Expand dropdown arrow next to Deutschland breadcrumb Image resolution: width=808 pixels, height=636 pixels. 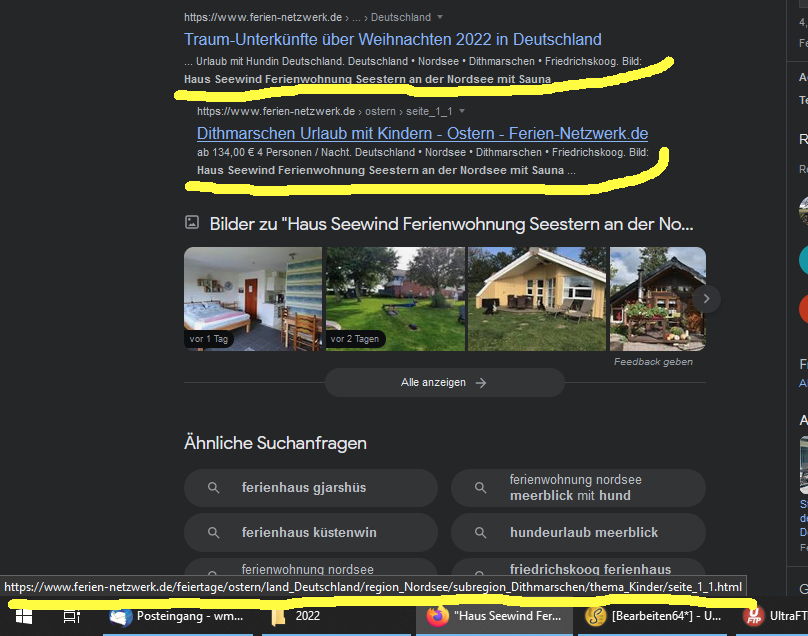click(x=440, y=17)
